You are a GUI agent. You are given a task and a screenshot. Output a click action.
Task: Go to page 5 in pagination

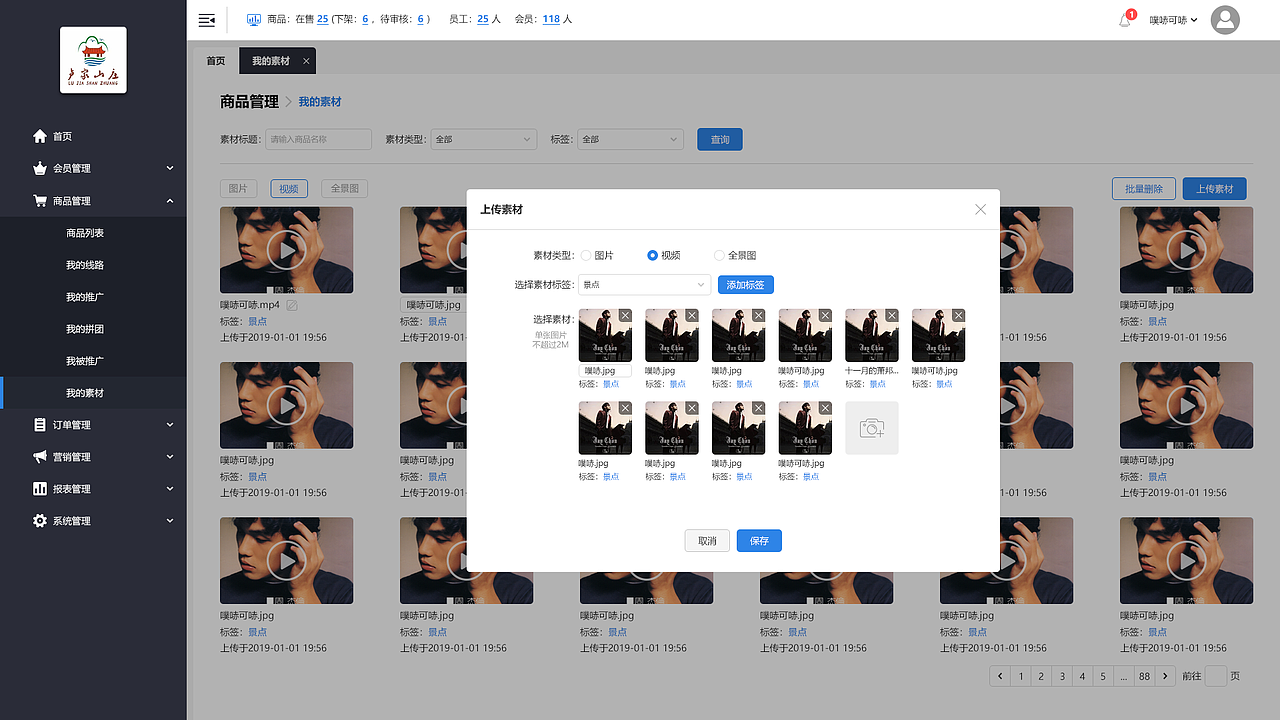(1102, 676)
